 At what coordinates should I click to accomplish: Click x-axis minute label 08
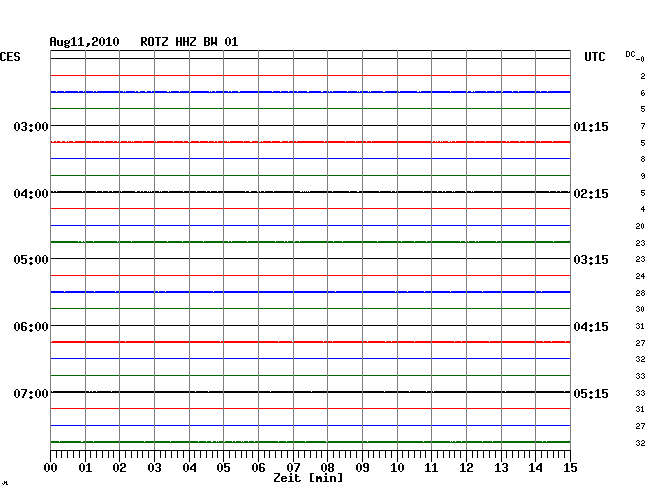click(x=327, y=468)
